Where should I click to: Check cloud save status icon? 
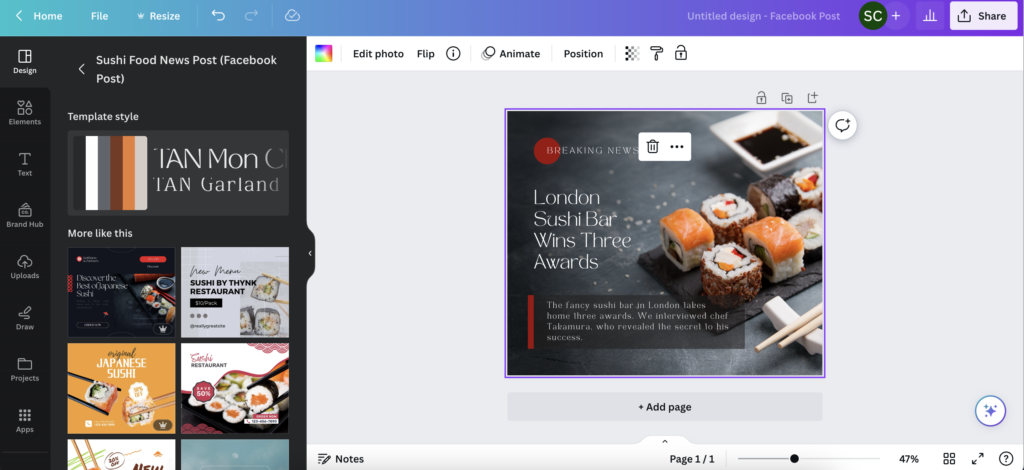click(293, 16)
